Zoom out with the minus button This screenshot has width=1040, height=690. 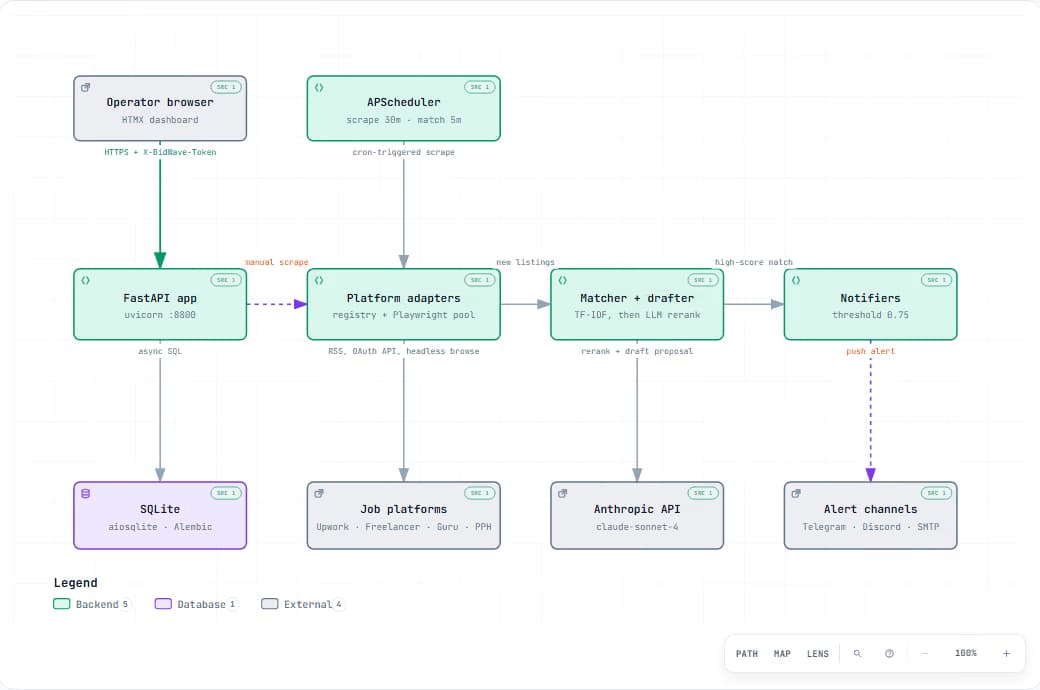(x=925, y=654)
